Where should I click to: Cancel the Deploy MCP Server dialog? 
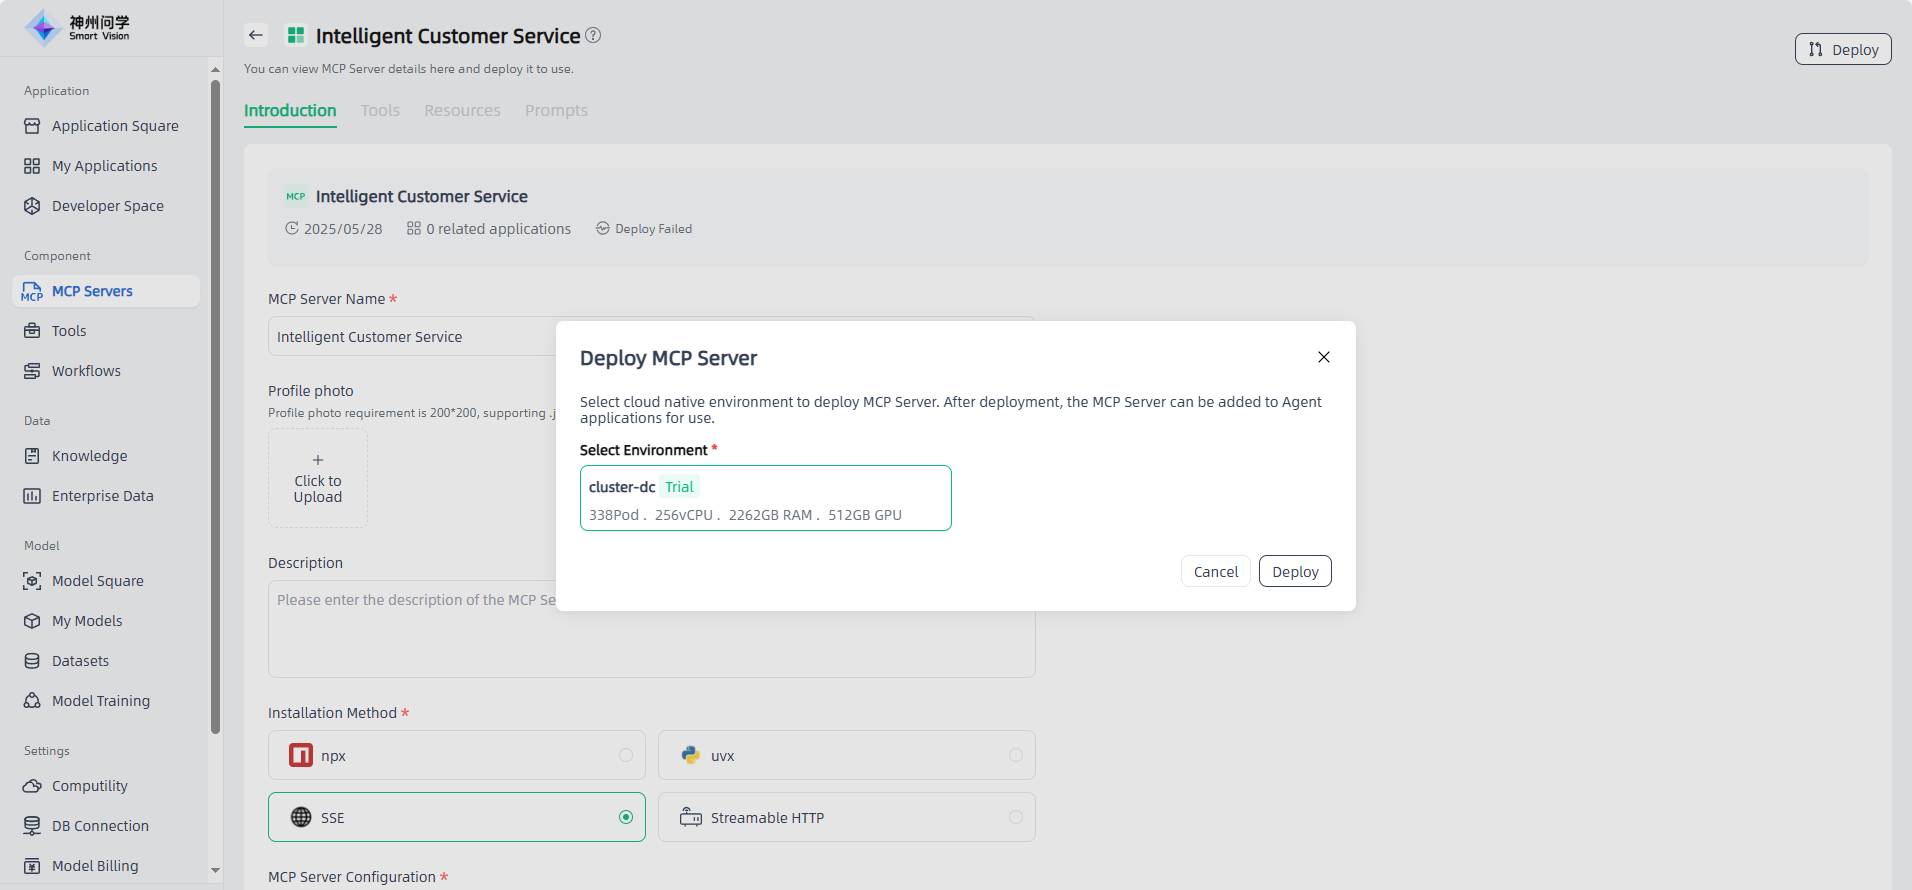click(x=1215, y=572)
